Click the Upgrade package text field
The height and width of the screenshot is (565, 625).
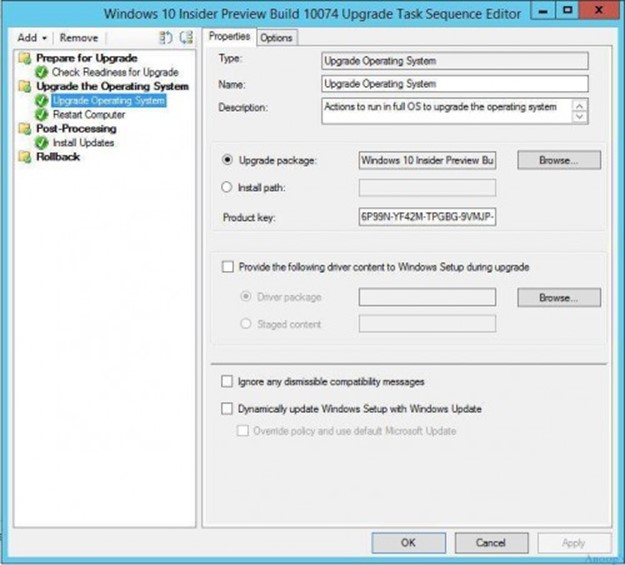[427, 160]
